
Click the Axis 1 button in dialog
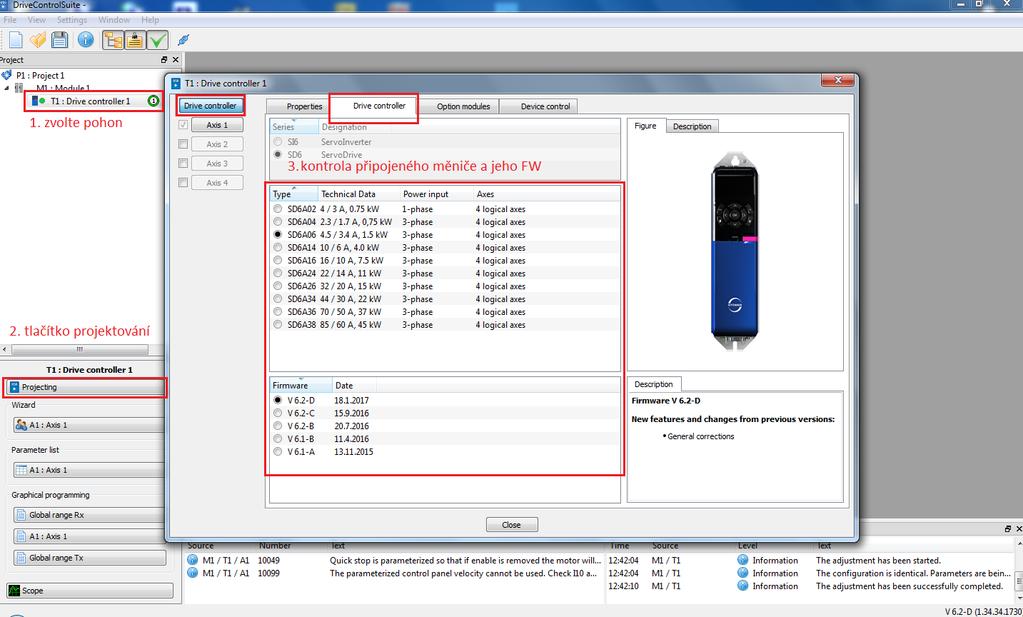coord(217,125)
